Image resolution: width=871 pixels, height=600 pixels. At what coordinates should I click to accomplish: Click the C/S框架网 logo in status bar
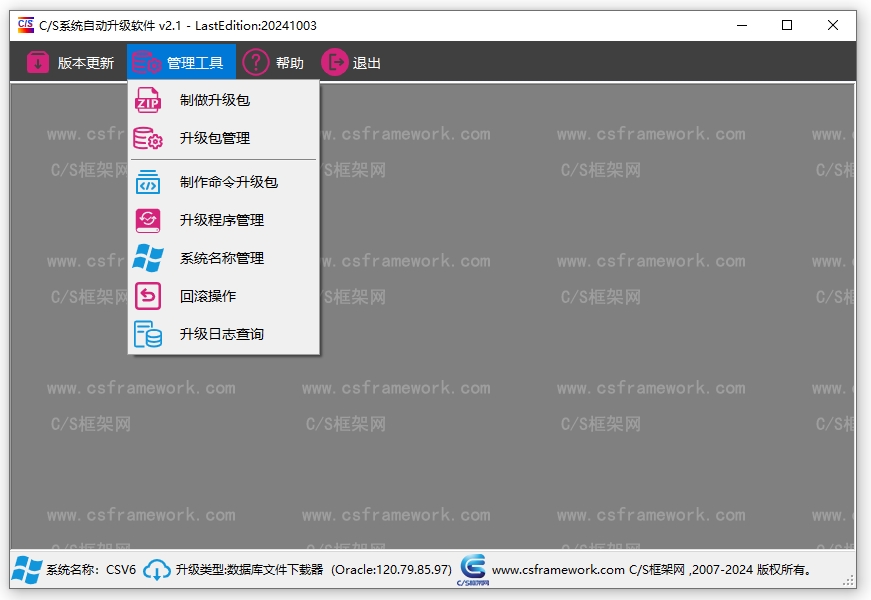[472, 569]
